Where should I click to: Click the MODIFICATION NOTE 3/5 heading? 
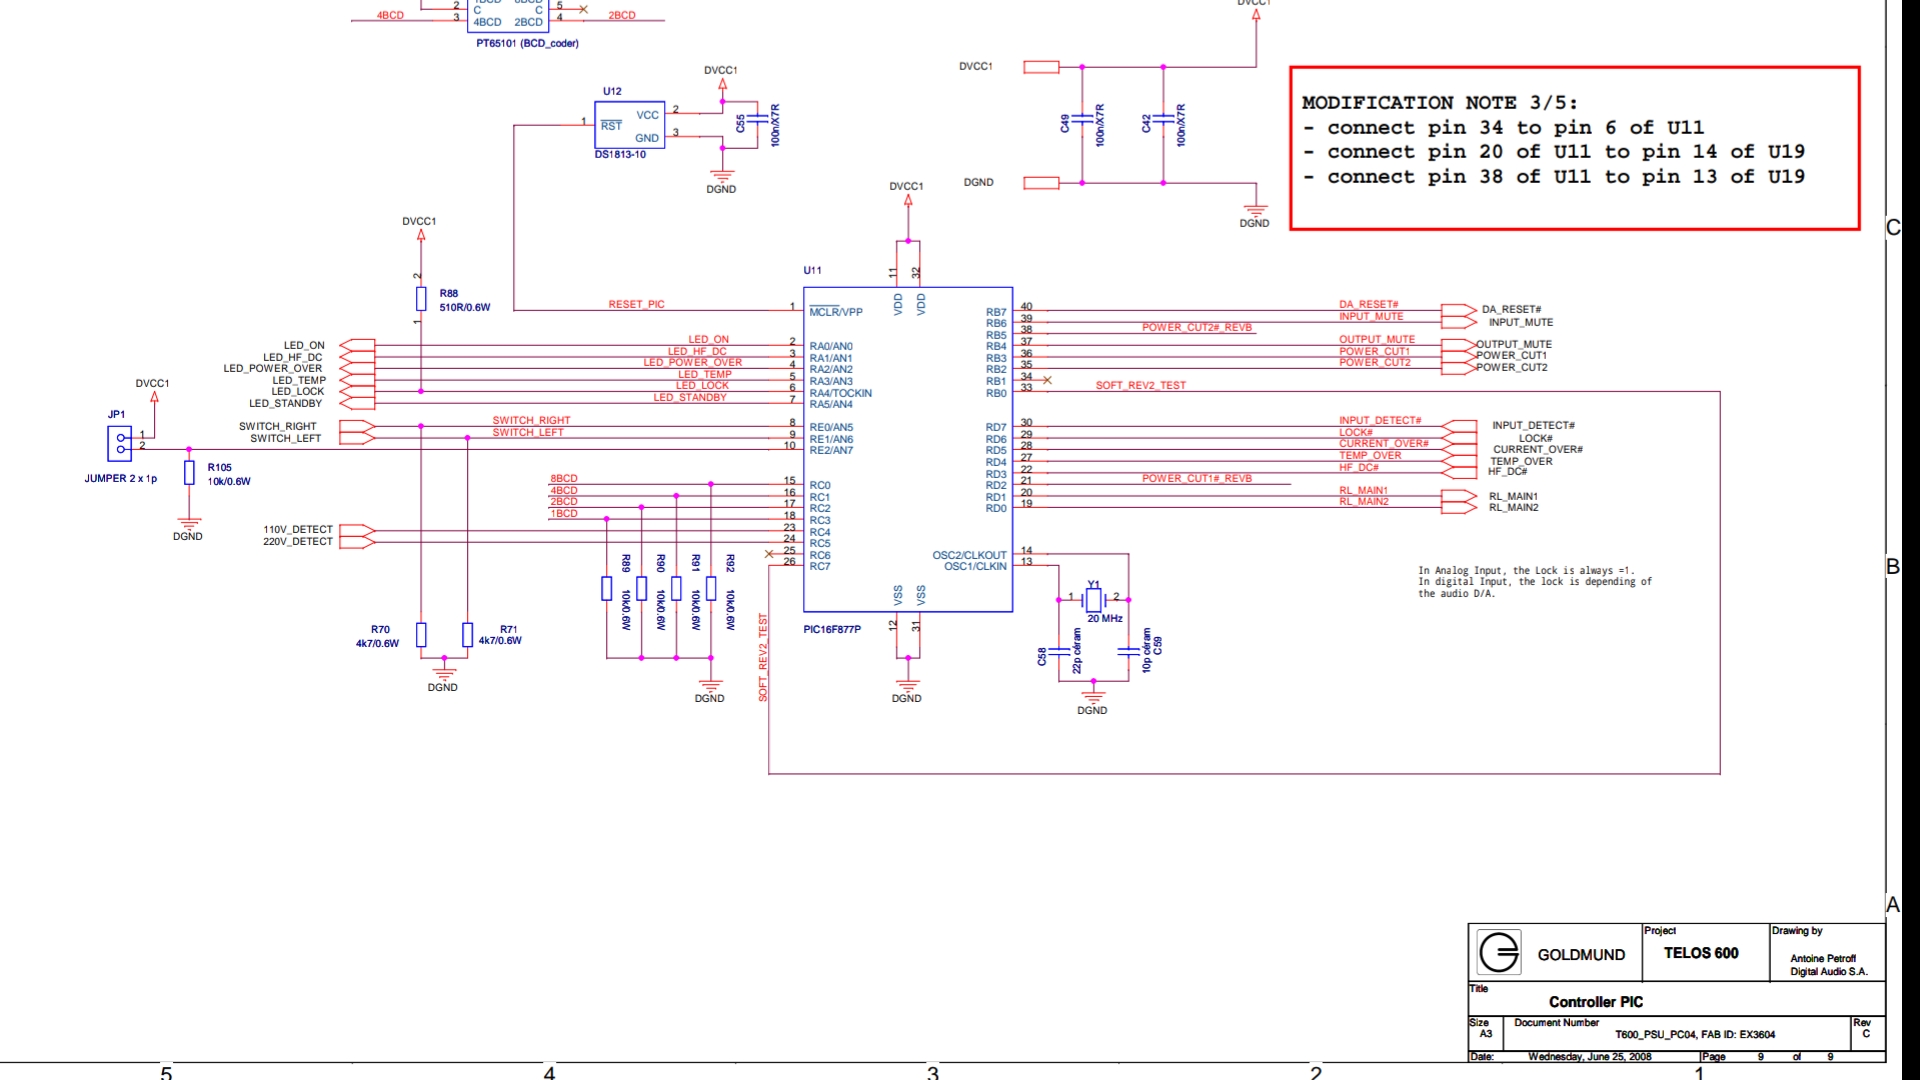click(1440, 103)
